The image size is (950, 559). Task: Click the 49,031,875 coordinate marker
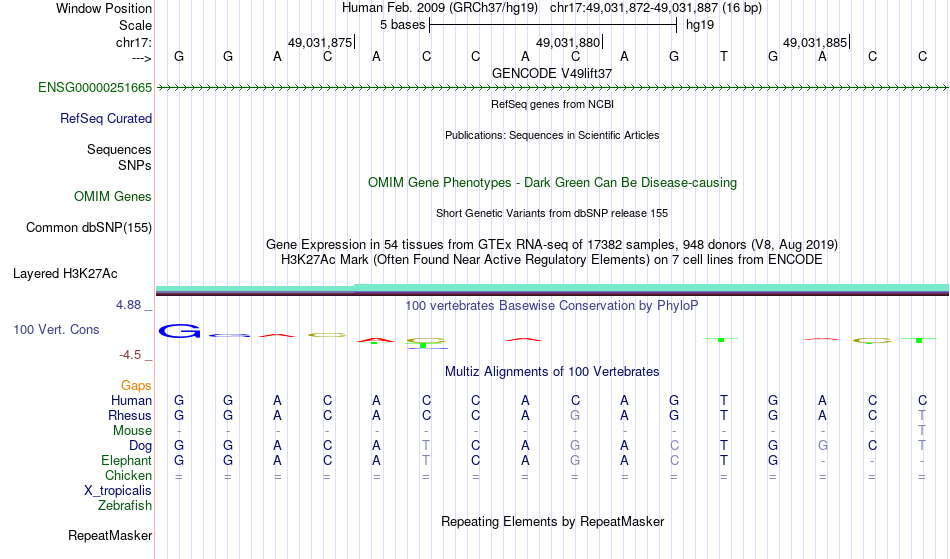(x=320, y=42)
